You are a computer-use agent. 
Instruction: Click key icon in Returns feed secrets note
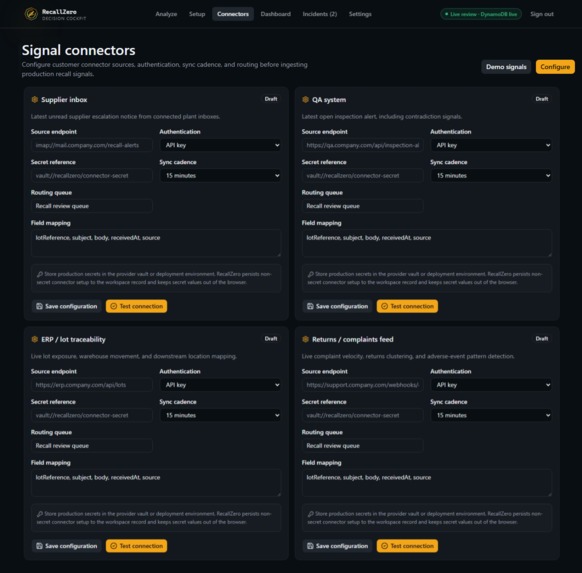point(311,514)
